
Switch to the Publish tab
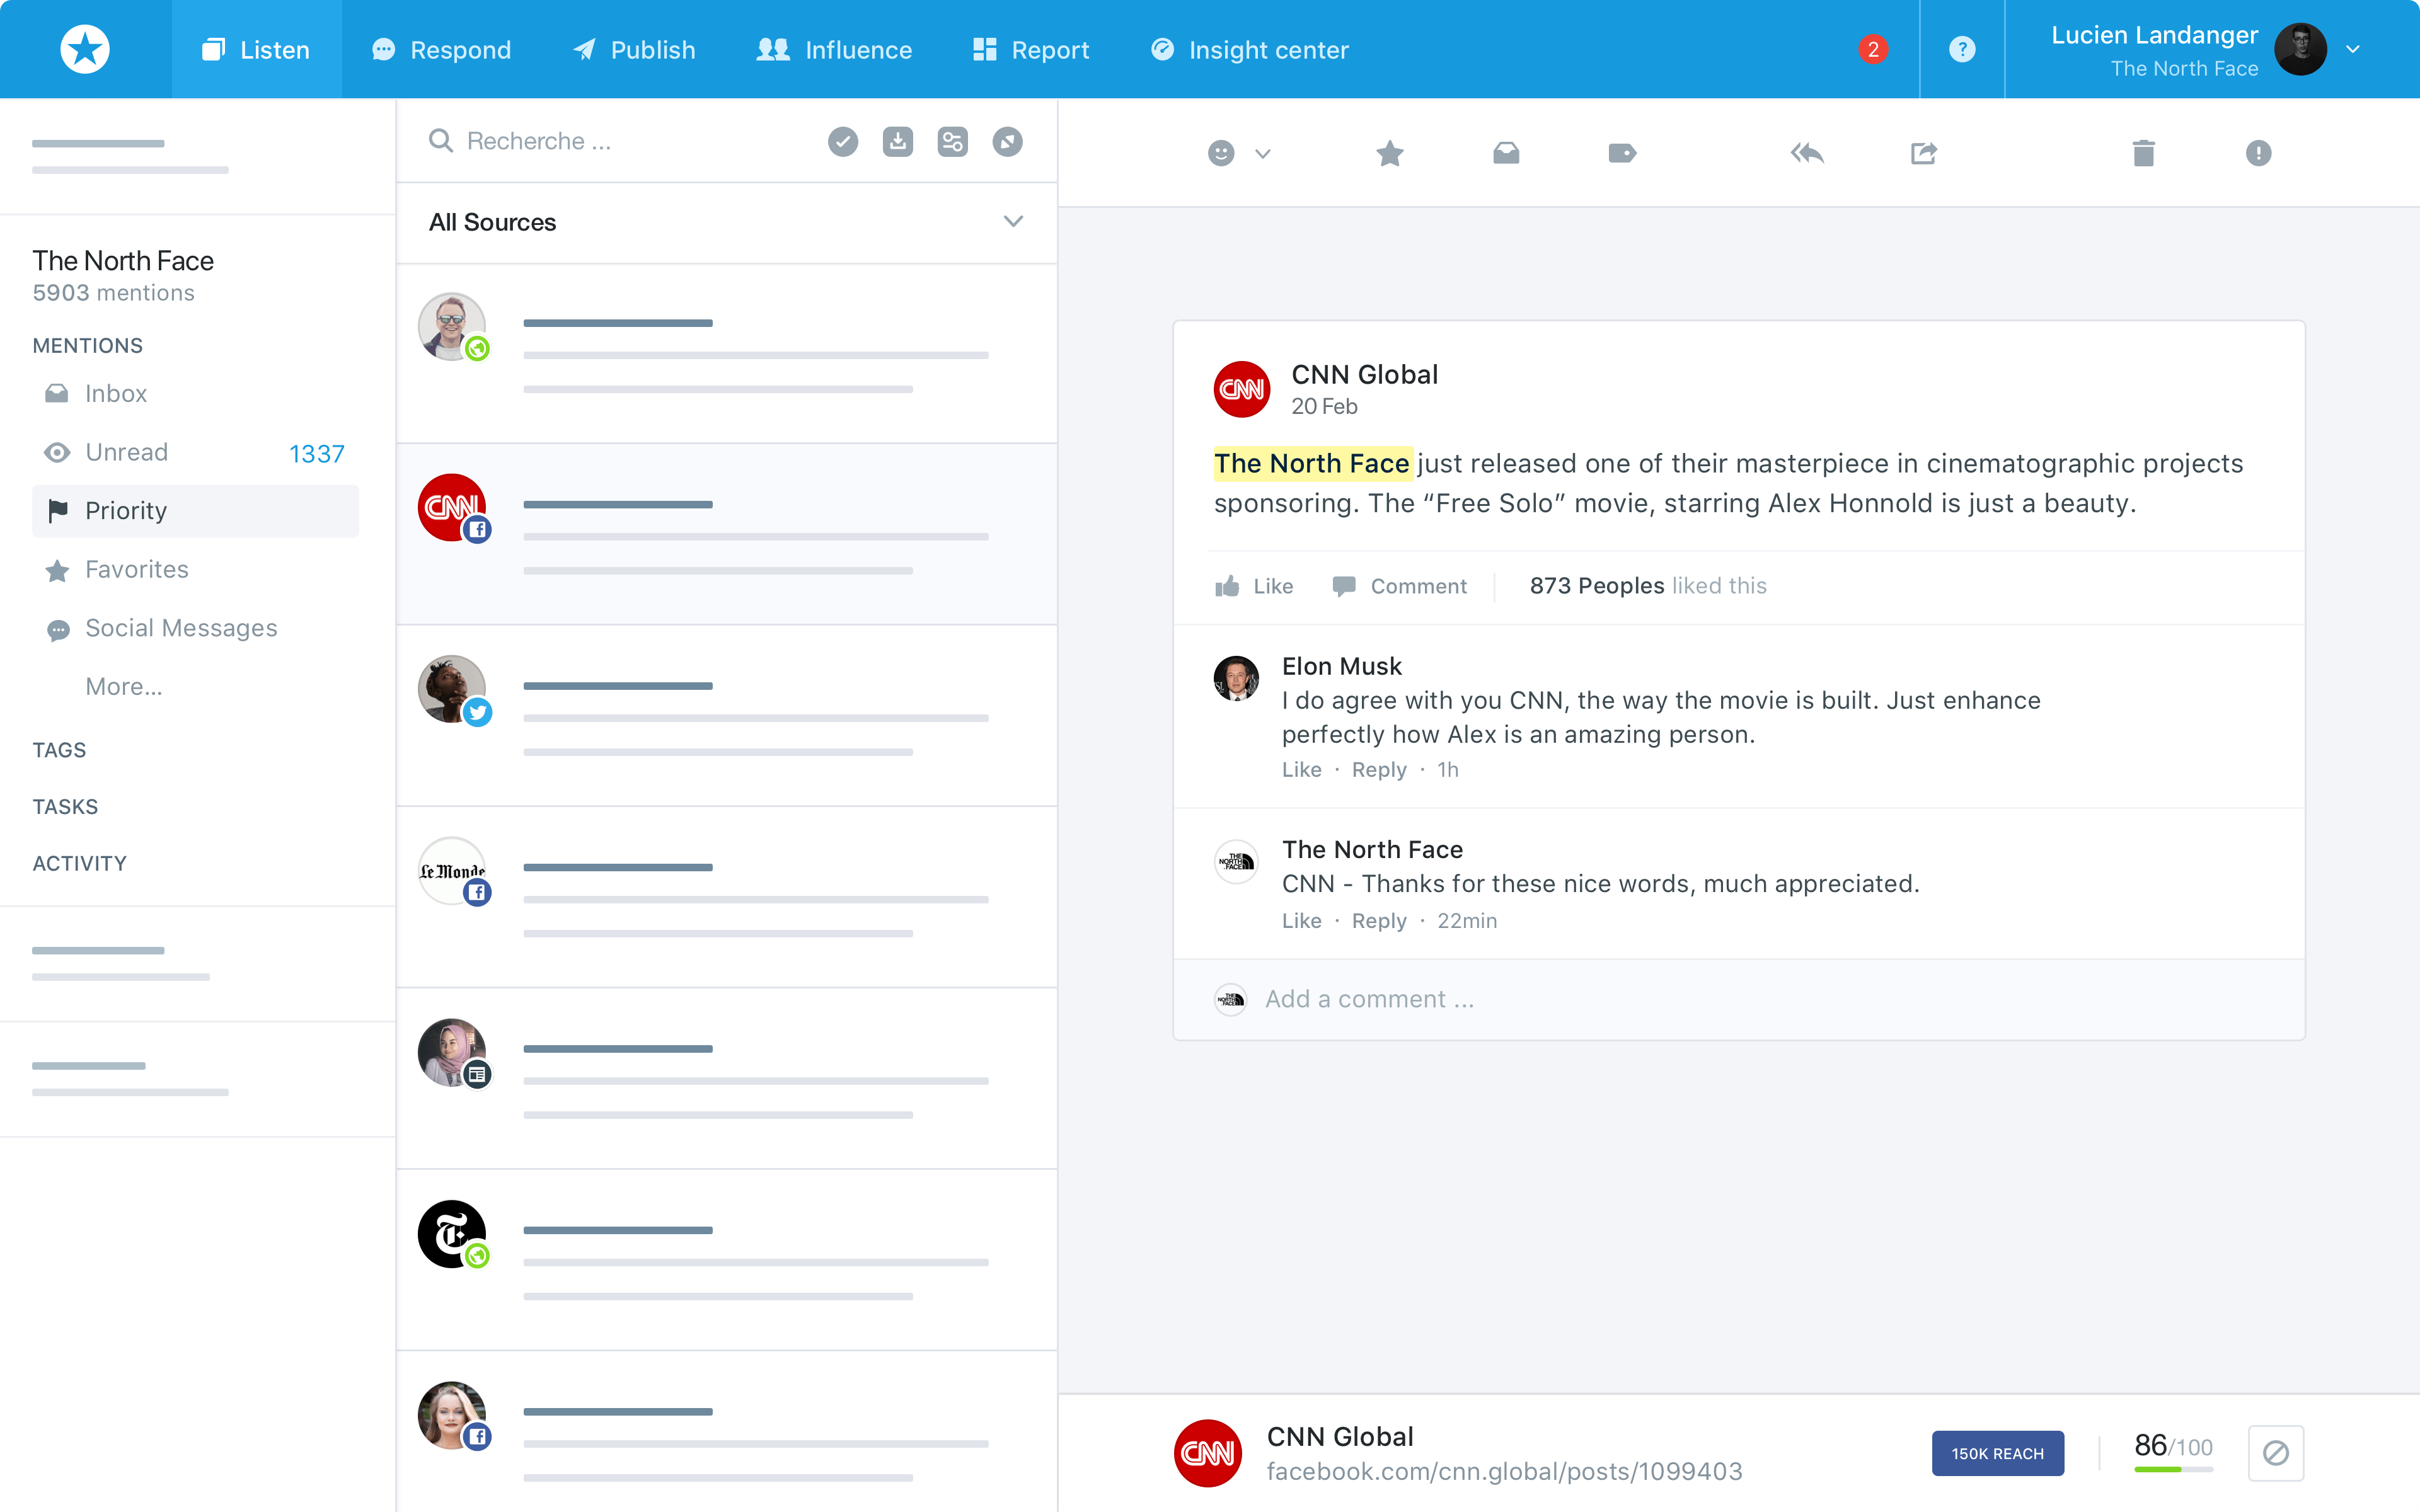pyautogui.click(x=634, y=49)
